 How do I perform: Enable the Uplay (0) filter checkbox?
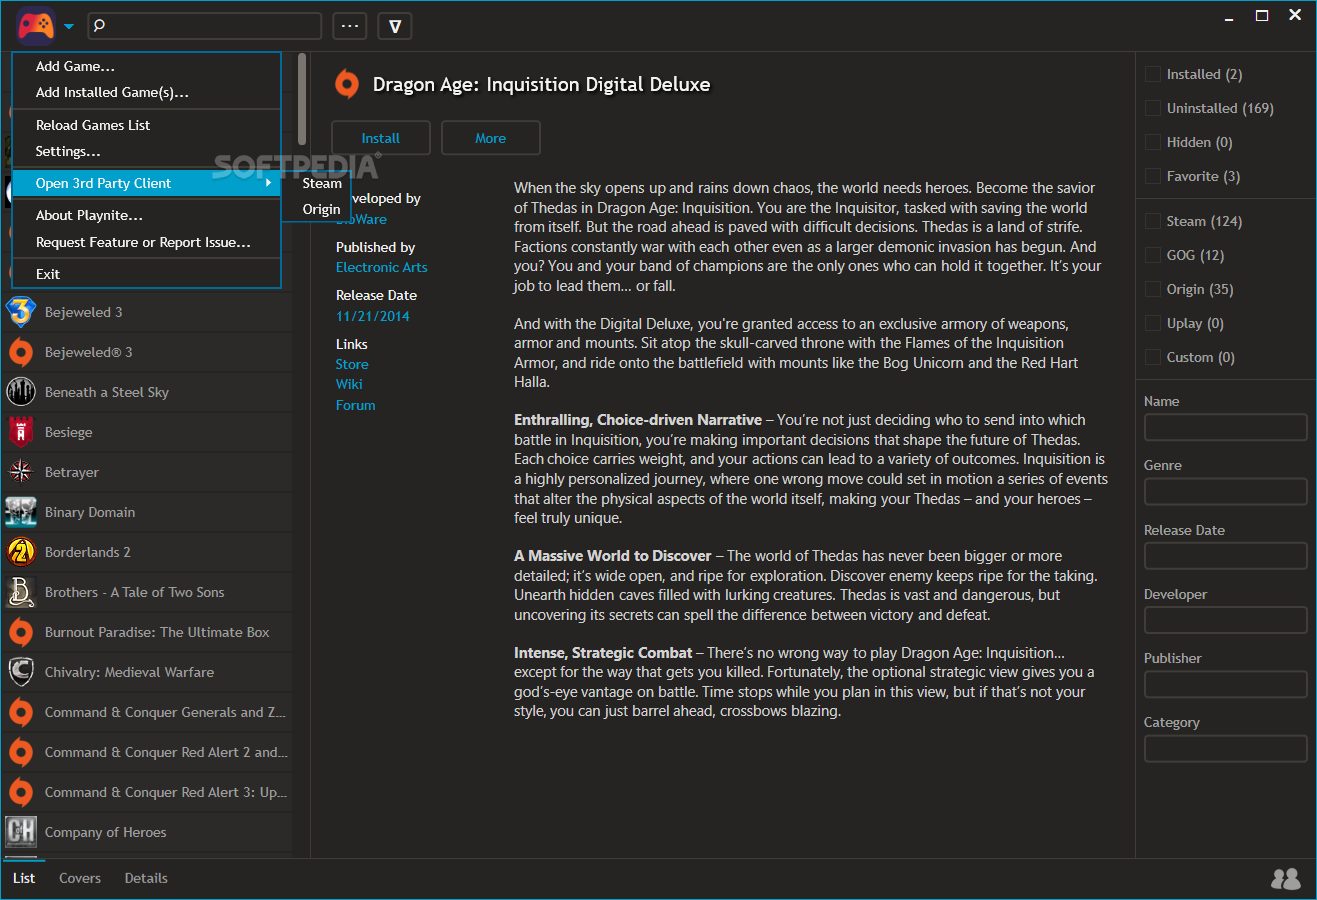1153,323
